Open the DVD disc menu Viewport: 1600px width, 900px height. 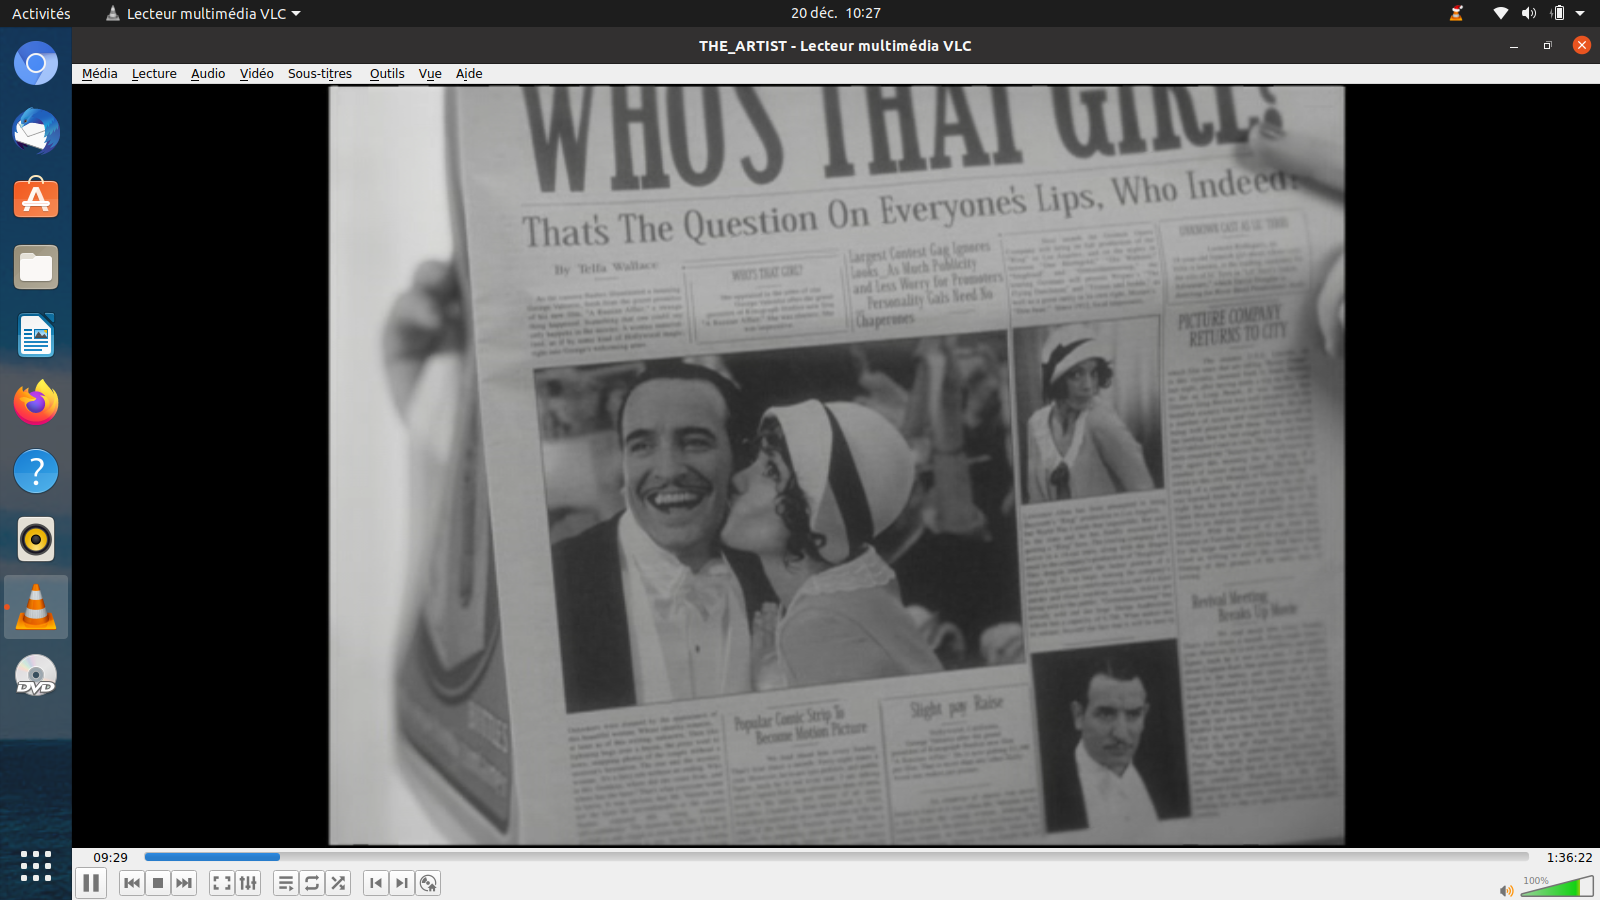(428, 883)
